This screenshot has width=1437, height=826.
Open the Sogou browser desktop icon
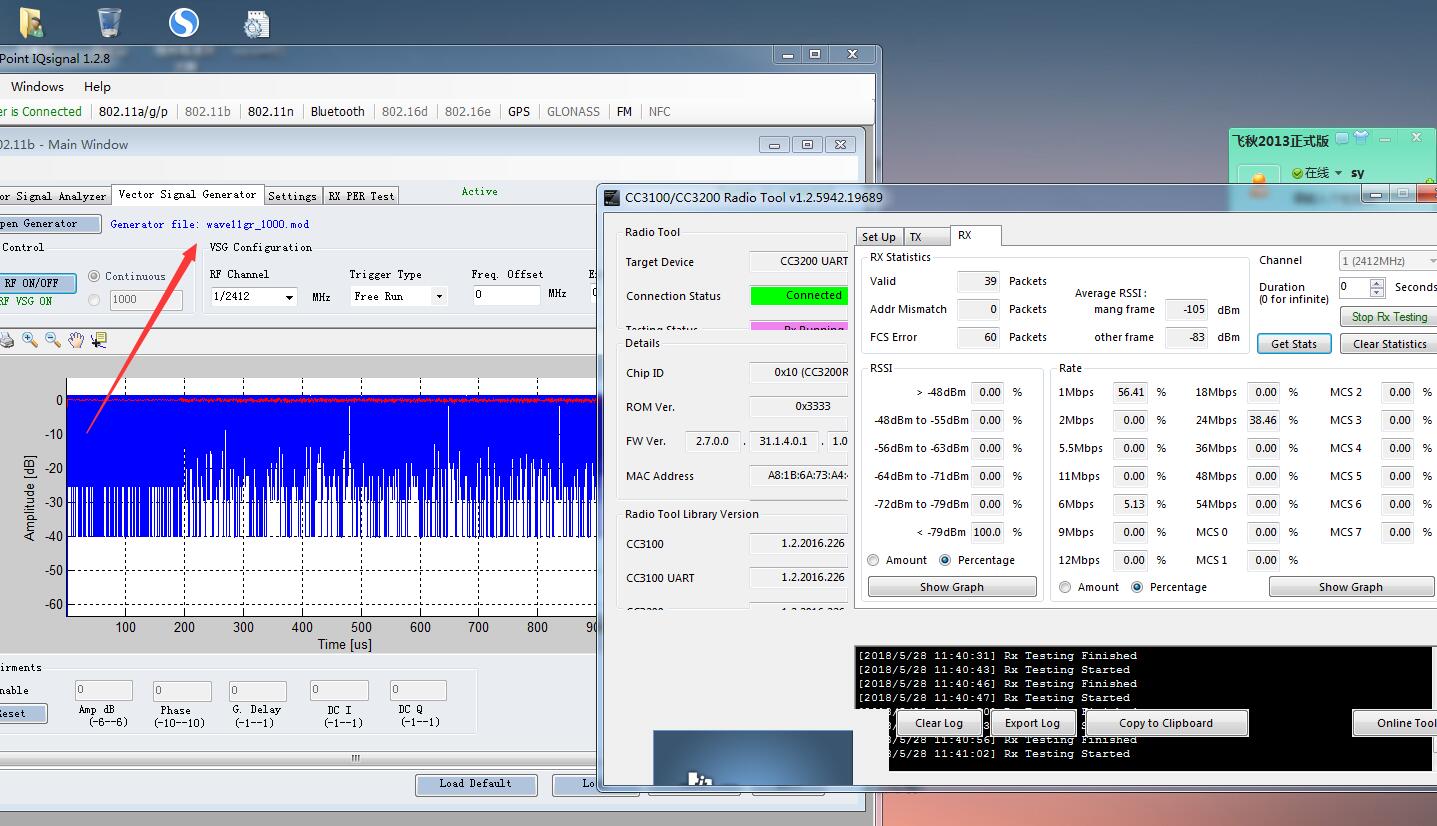coord(184,23)
